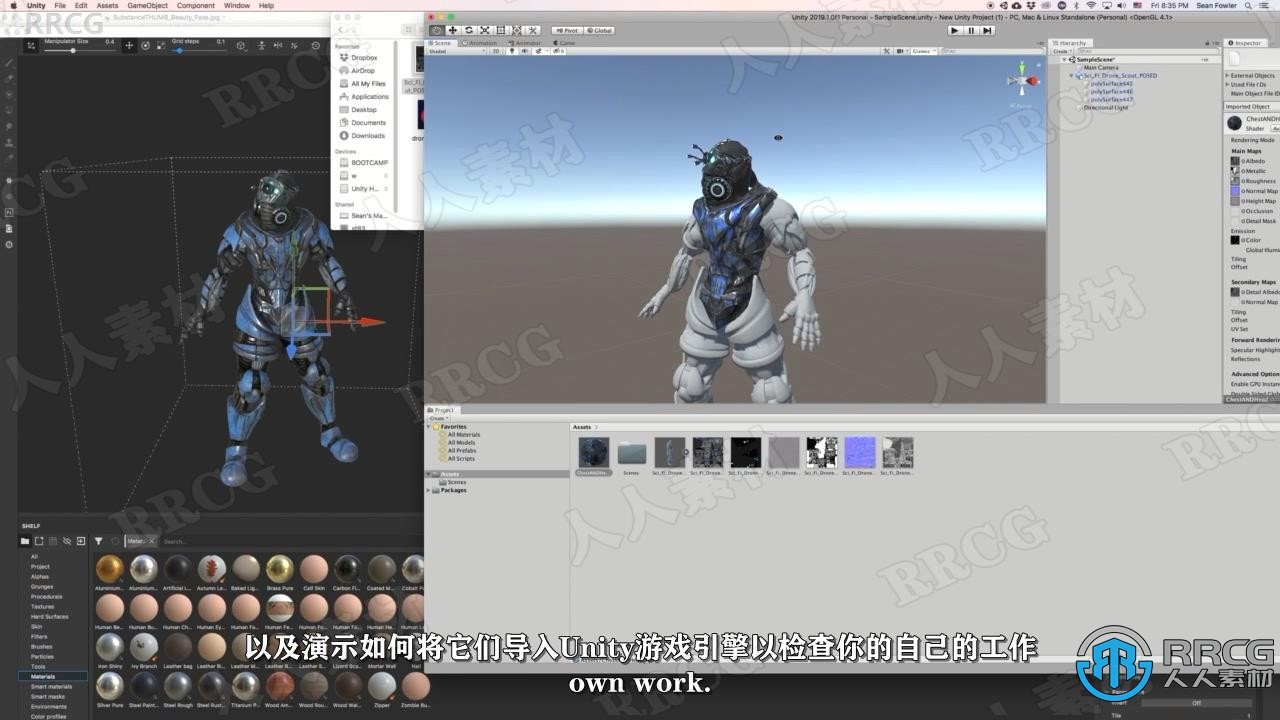The image size is (1280, 720).
Task: Open the Gizmos dropdown in Scene view
Action: pyautogui.click(x=922, y=51)
